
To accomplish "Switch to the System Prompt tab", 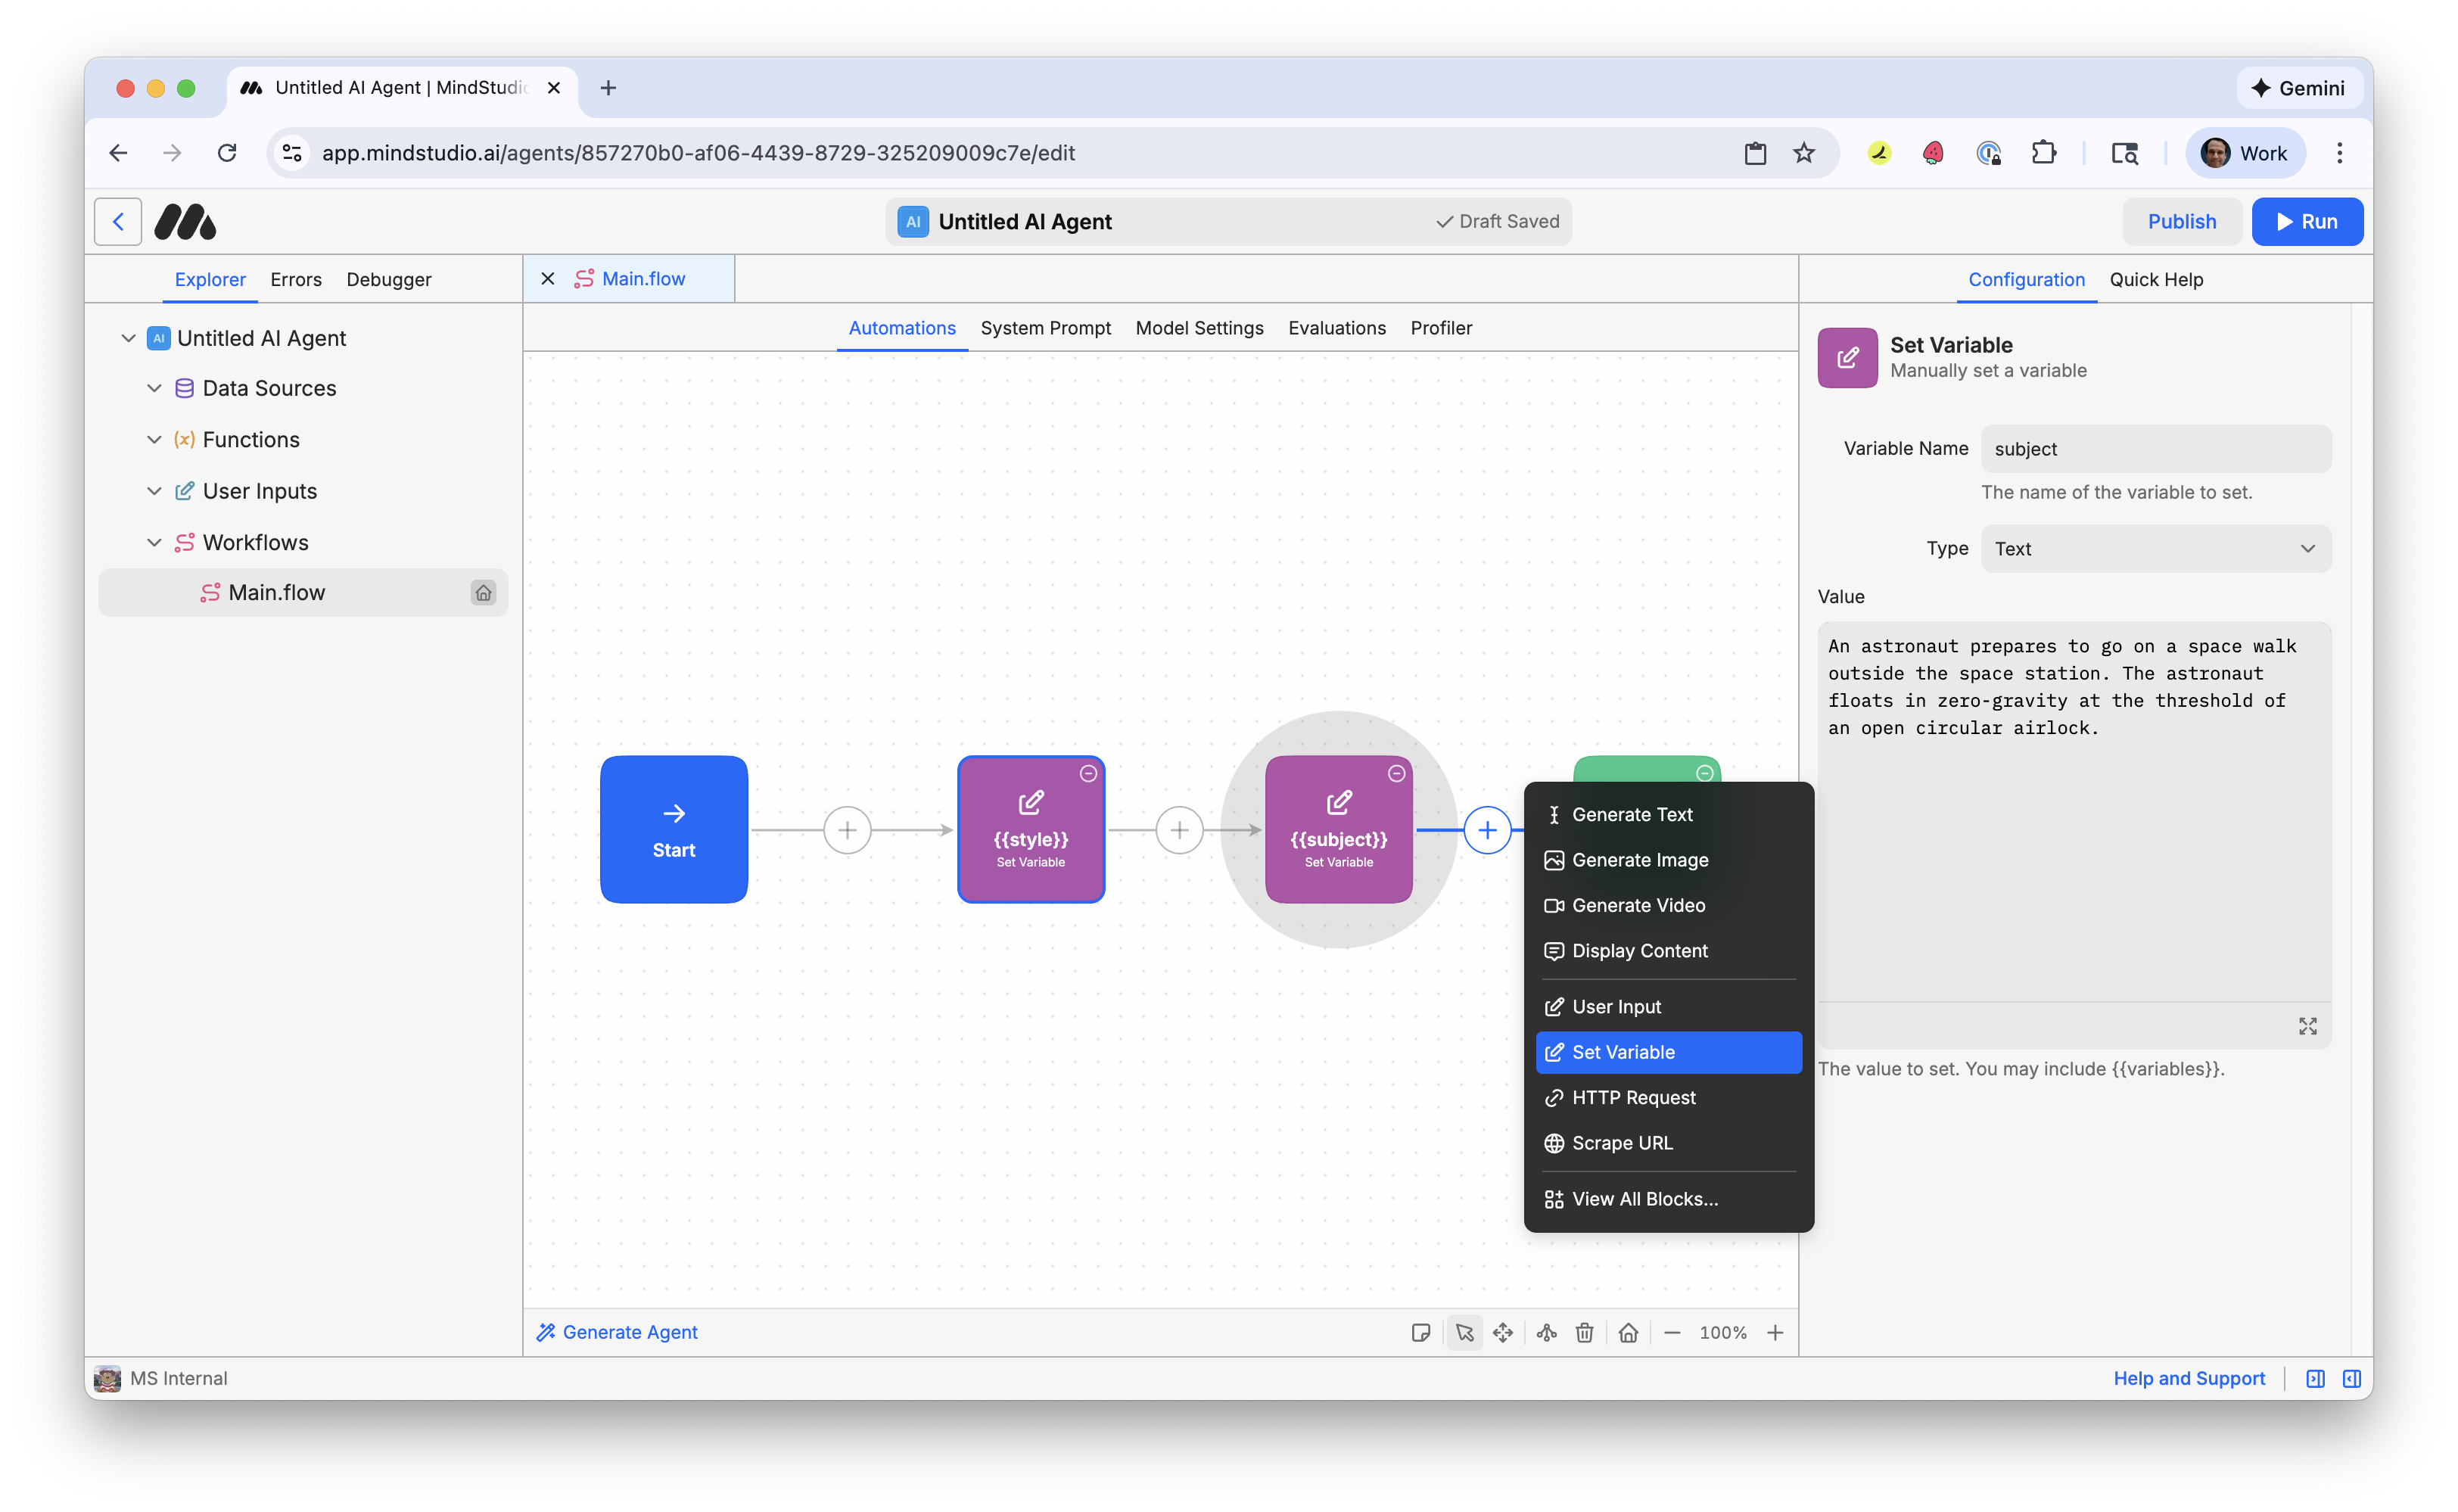I will coord(1046,328).
